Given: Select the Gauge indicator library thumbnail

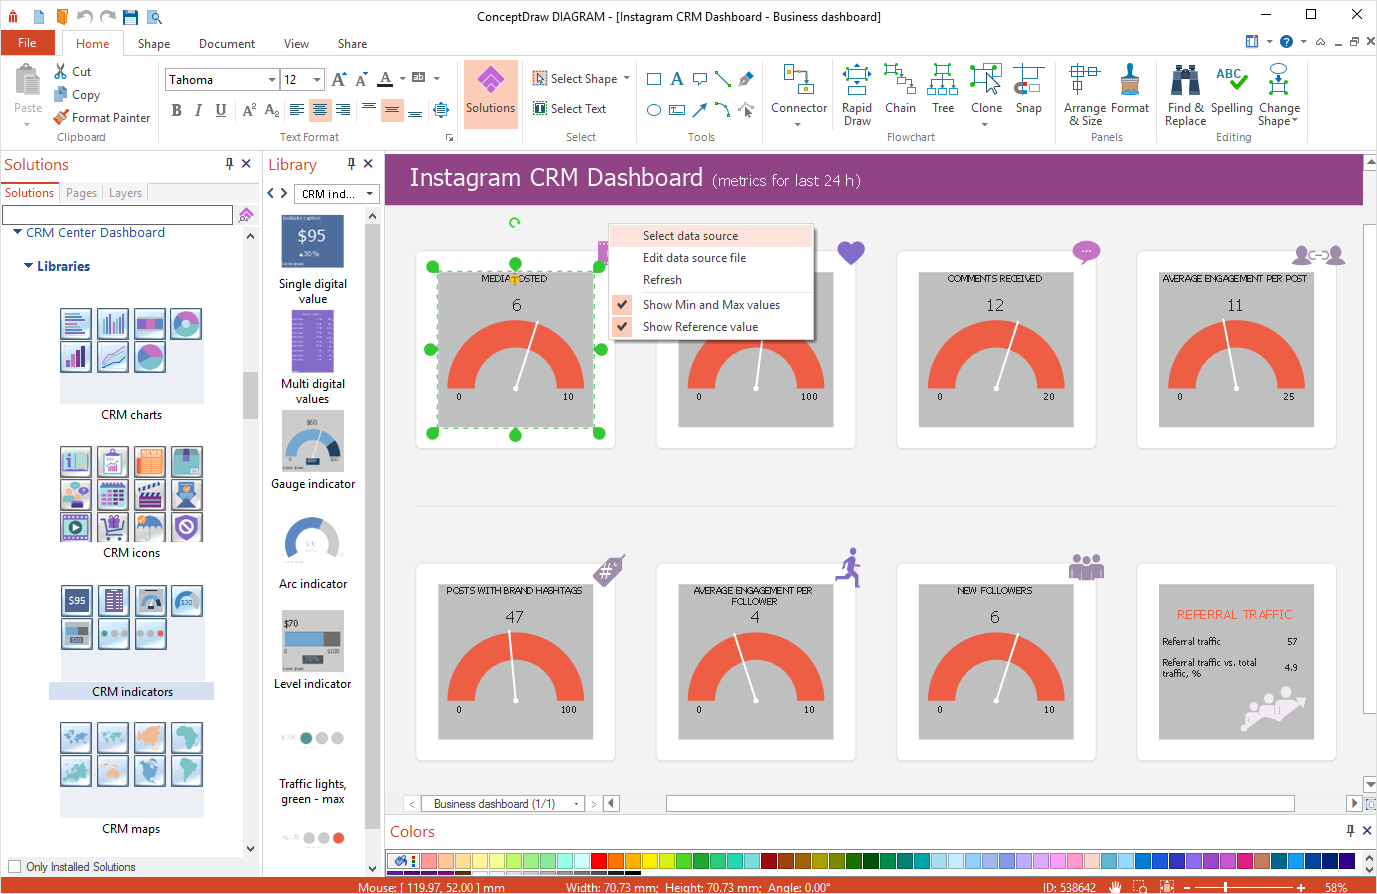Looking at the screenshot, I should click(313, 440).
